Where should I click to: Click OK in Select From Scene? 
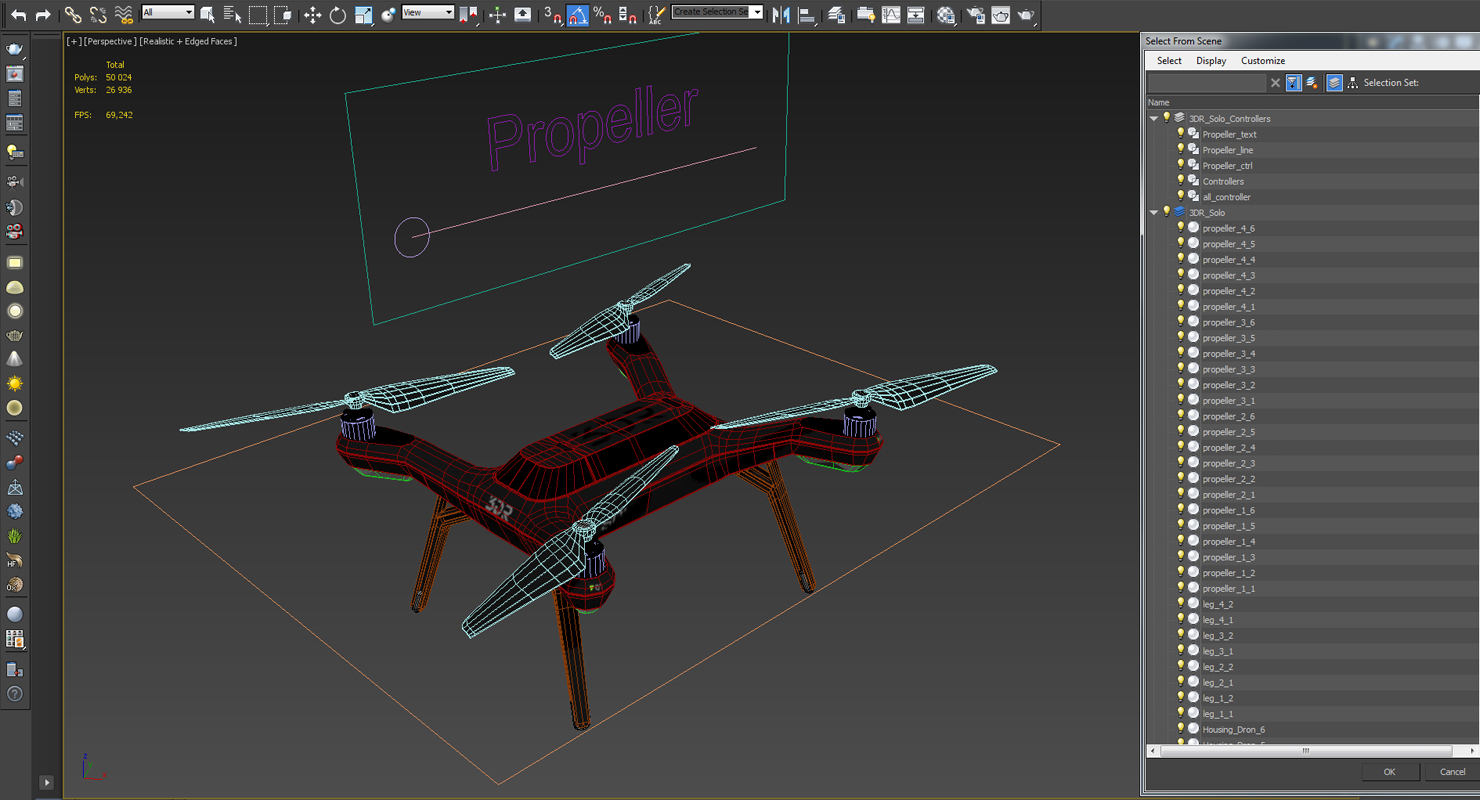tap(1389, 772)
